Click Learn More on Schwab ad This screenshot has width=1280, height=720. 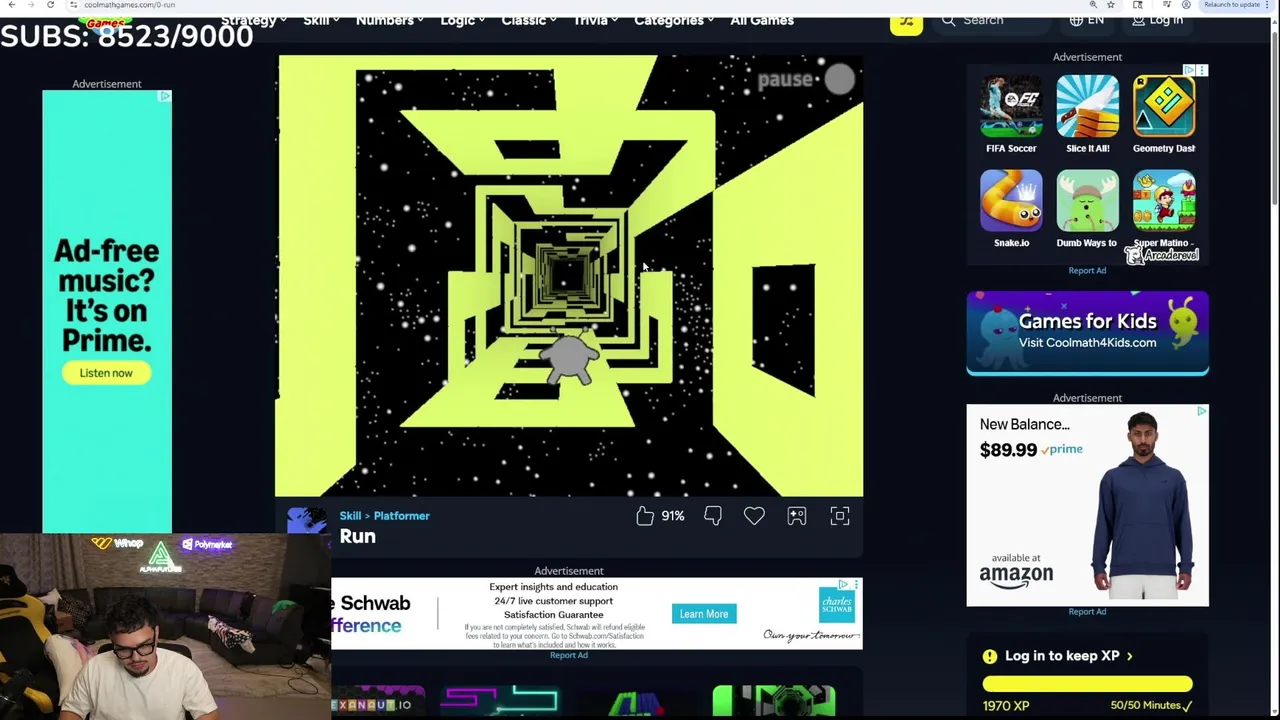click(704, 614)
